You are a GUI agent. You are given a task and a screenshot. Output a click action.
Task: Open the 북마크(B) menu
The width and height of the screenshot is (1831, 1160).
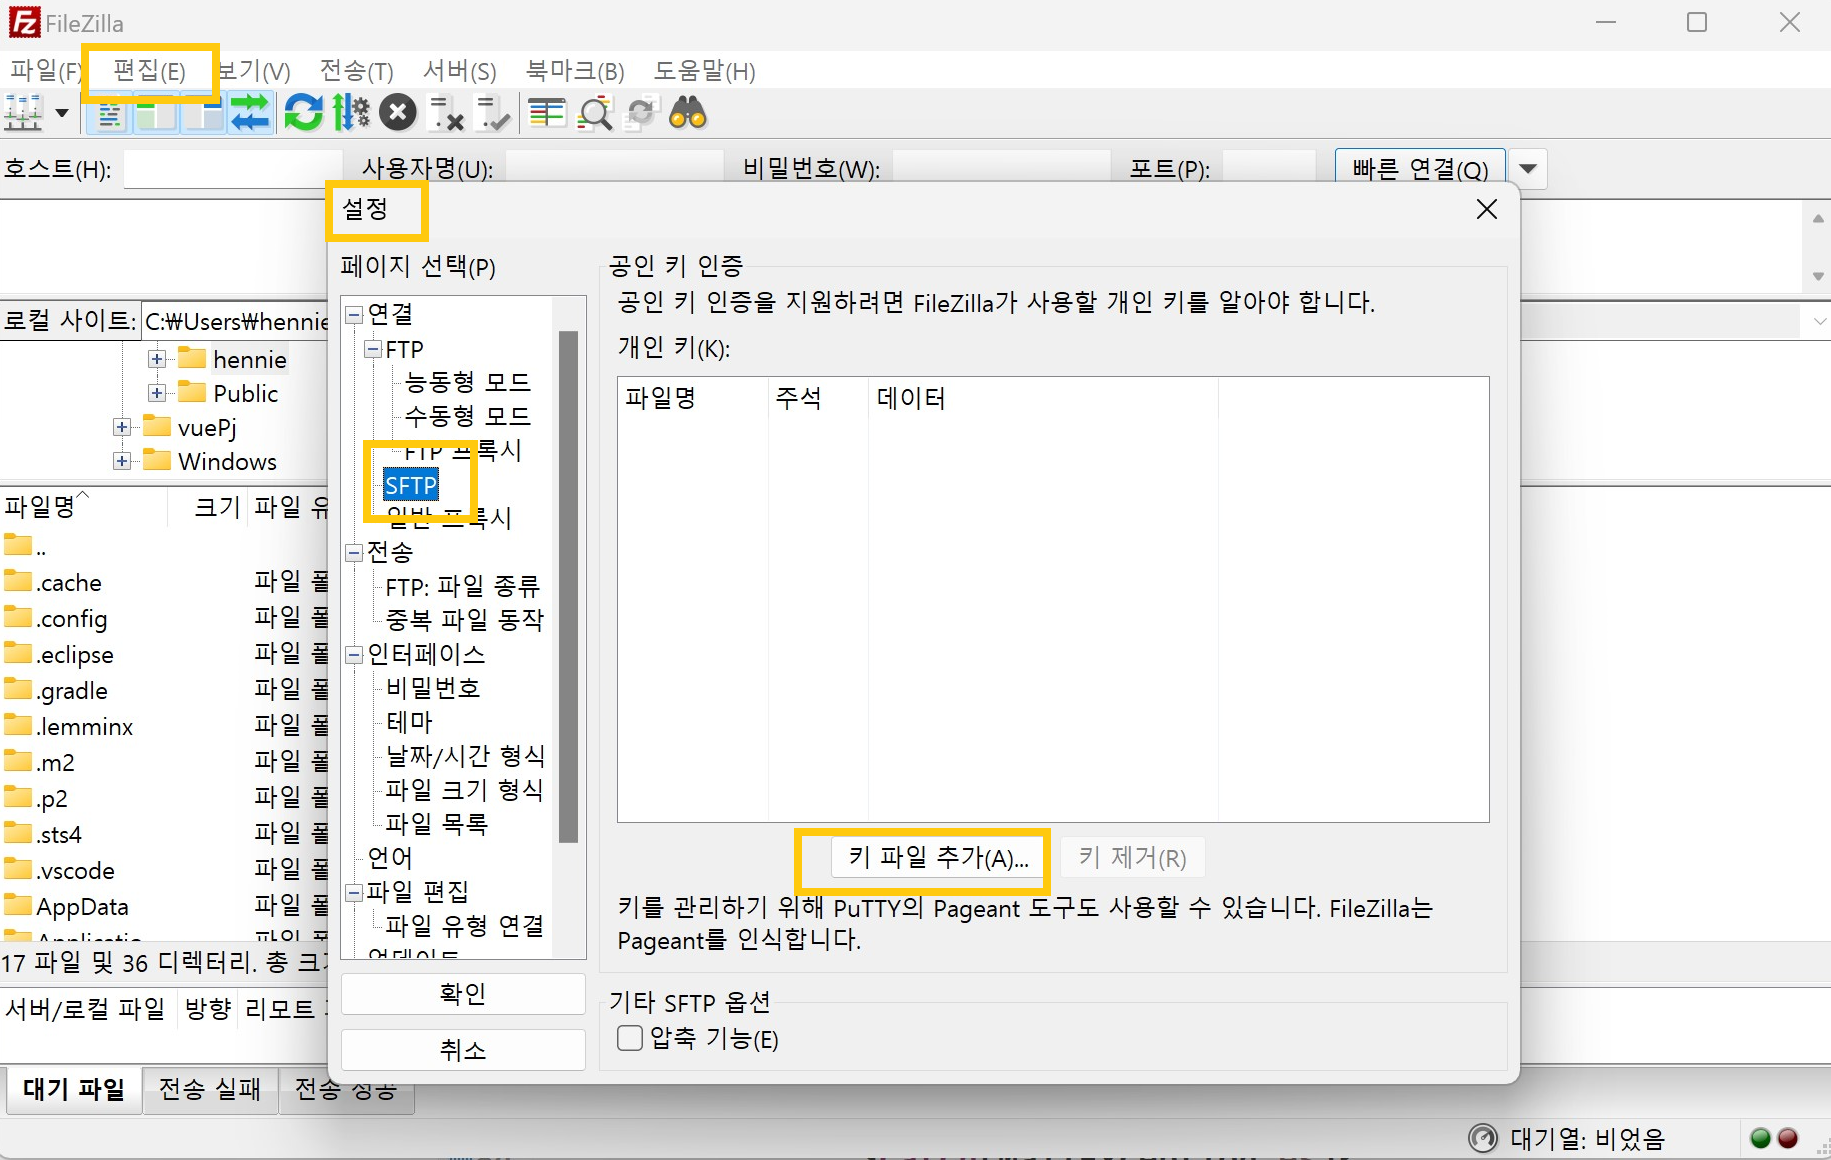pos(575,71)
